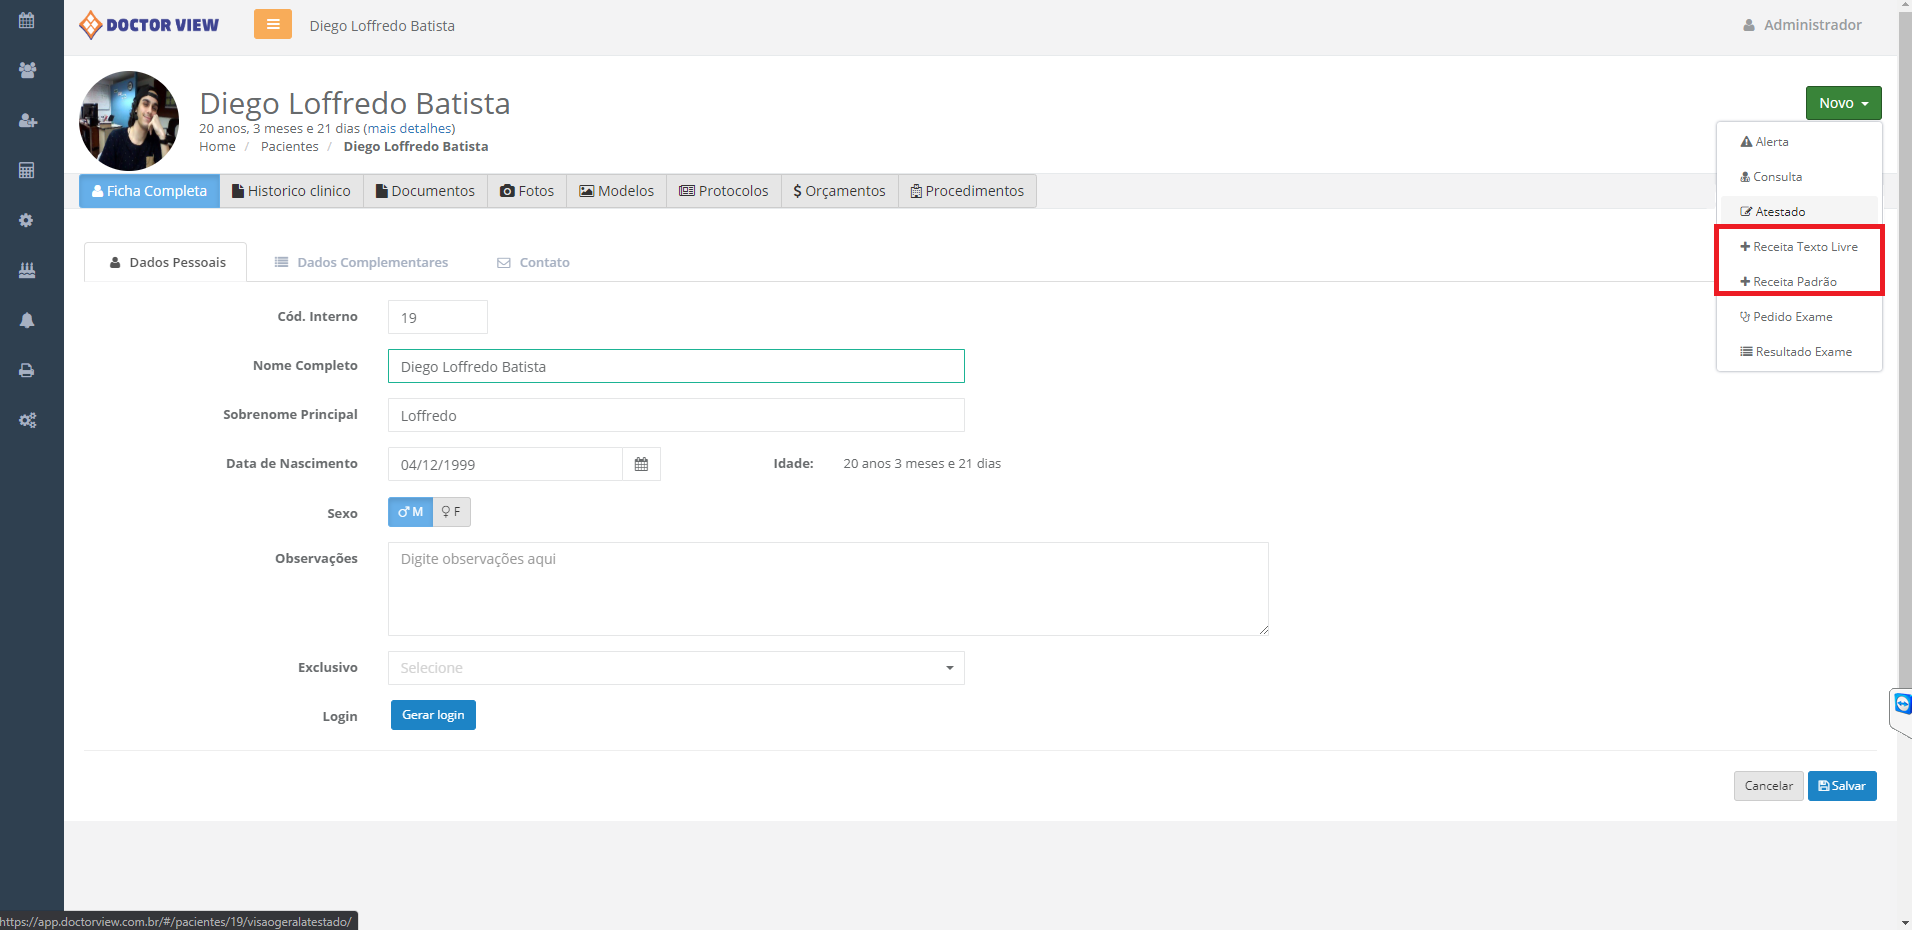Open the Administrador user menu
Screen dimensions: 1914x930
pyautogui.click(x=1802, y=25)
